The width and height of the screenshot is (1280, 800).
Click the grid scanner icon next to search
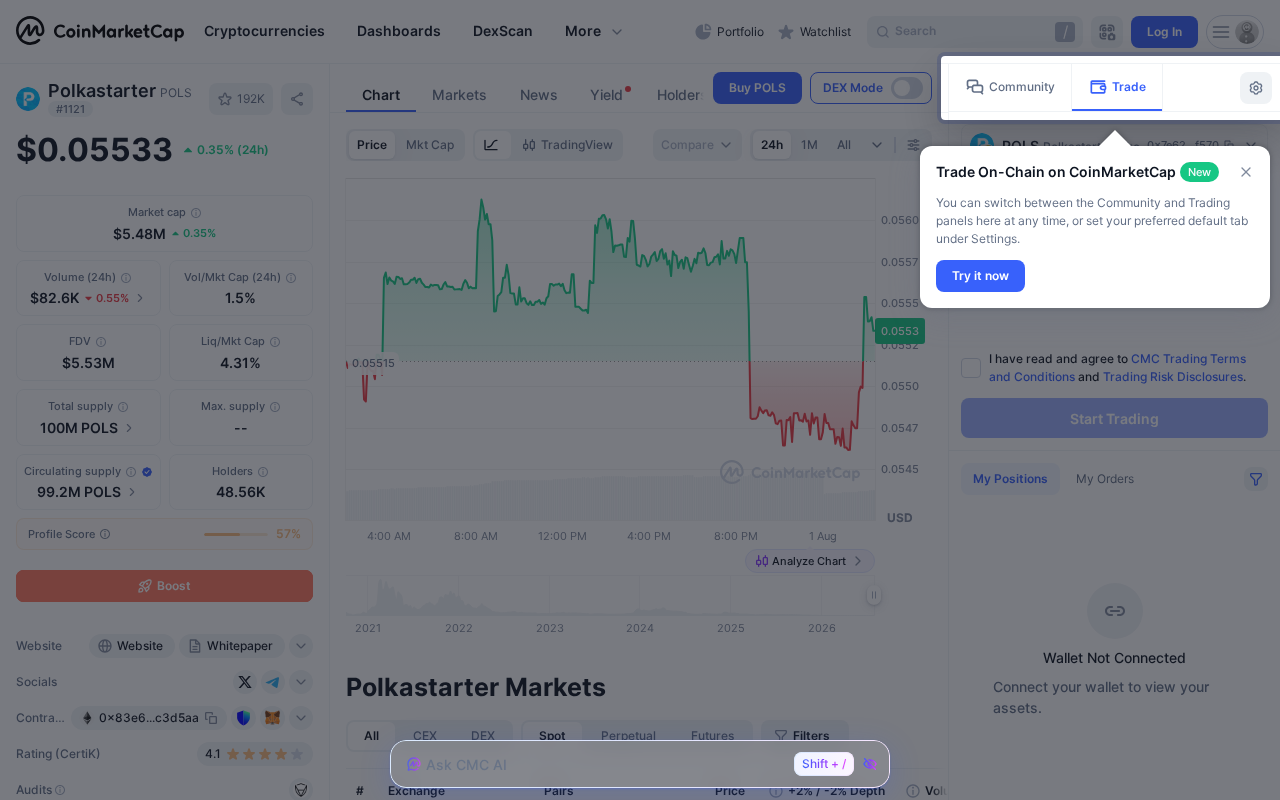tap(1107, 32)
